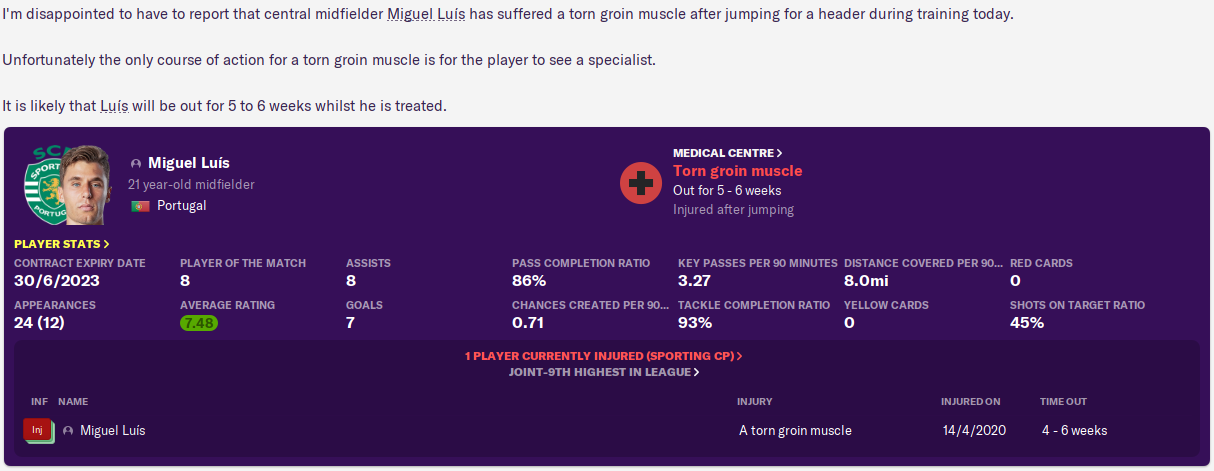The image size is (1214, 471).
Task: Click the profile icon in the injury row
Action: (x=68, y=431)
